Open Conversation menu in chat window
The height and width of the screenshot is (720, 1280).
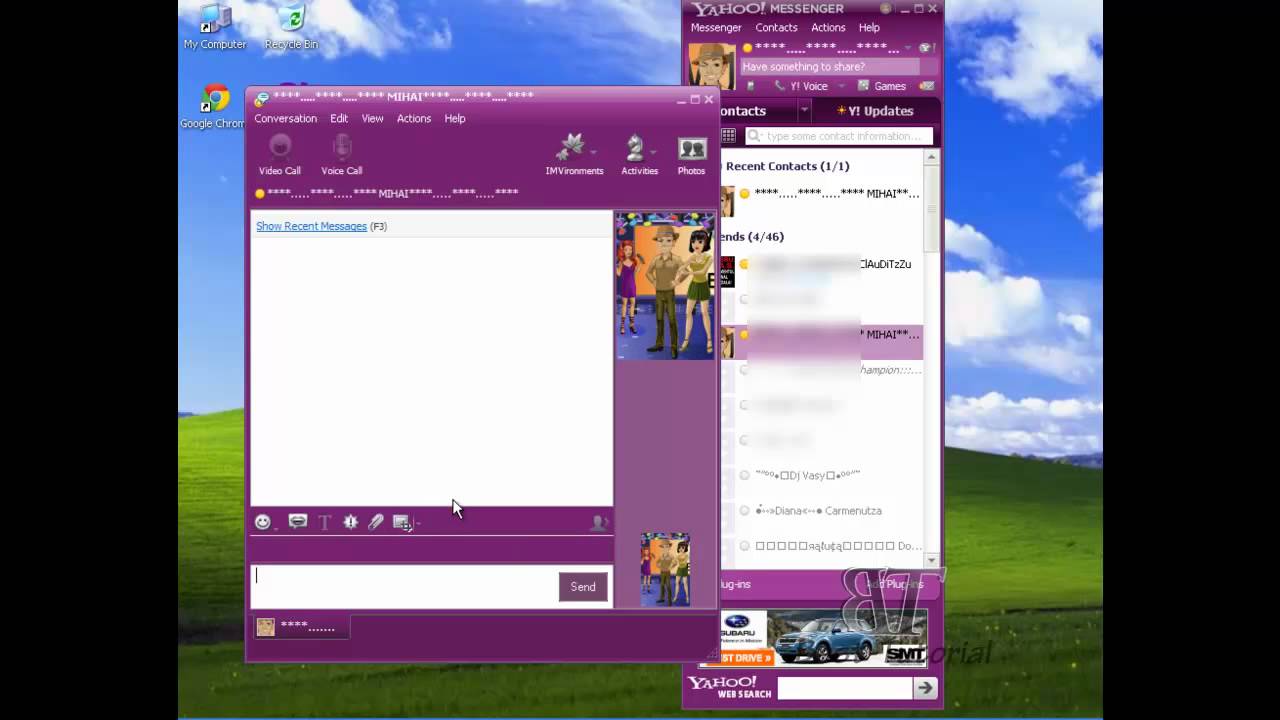(x=285, y=118)
